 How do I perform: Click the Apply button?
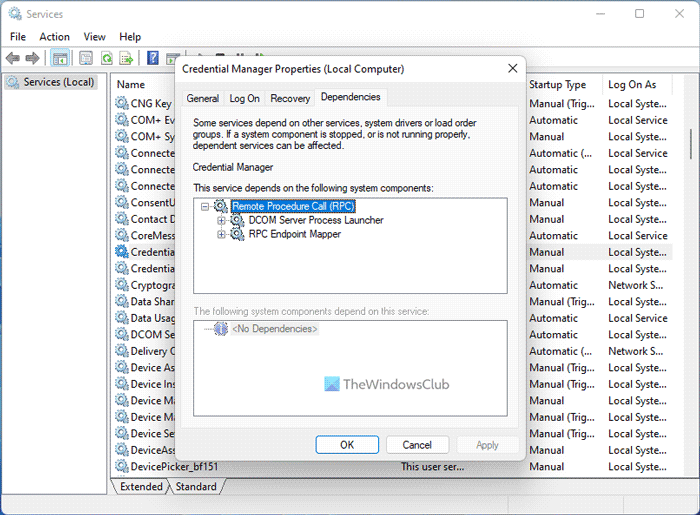[487, 445]
